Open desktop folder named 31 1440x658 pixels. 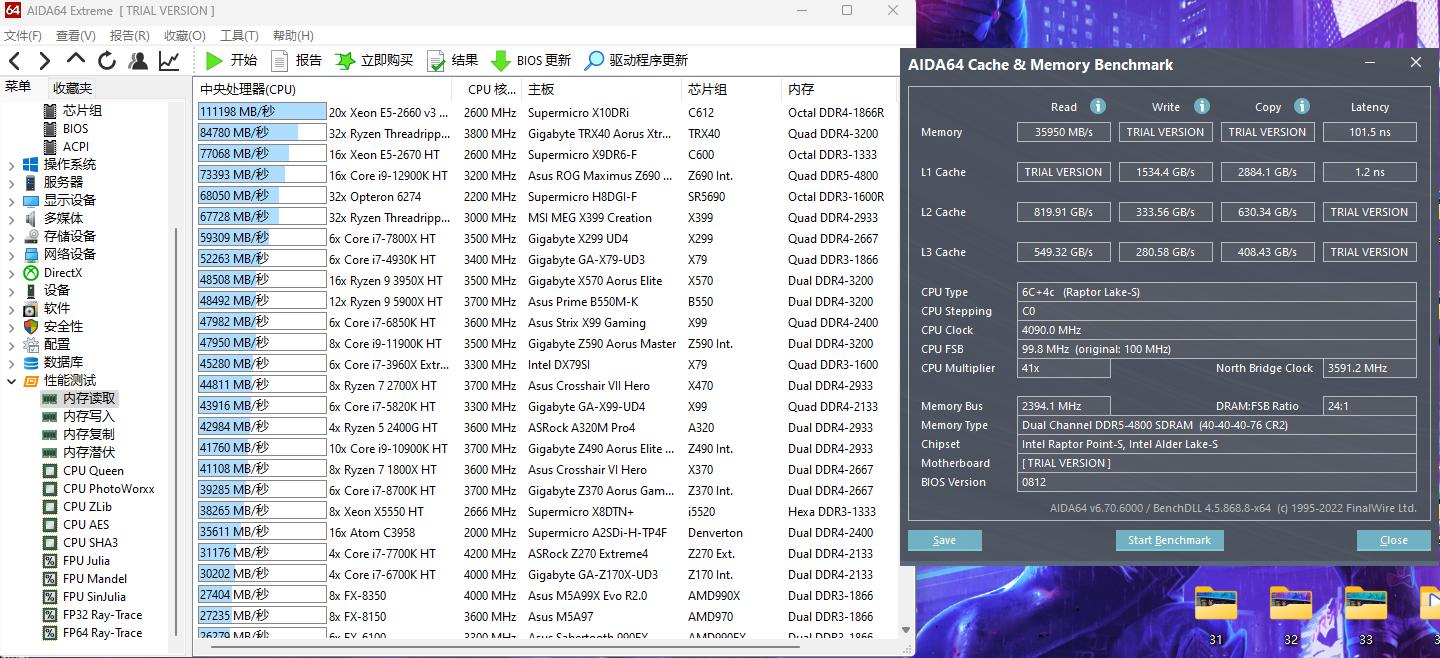[1216, 614]
